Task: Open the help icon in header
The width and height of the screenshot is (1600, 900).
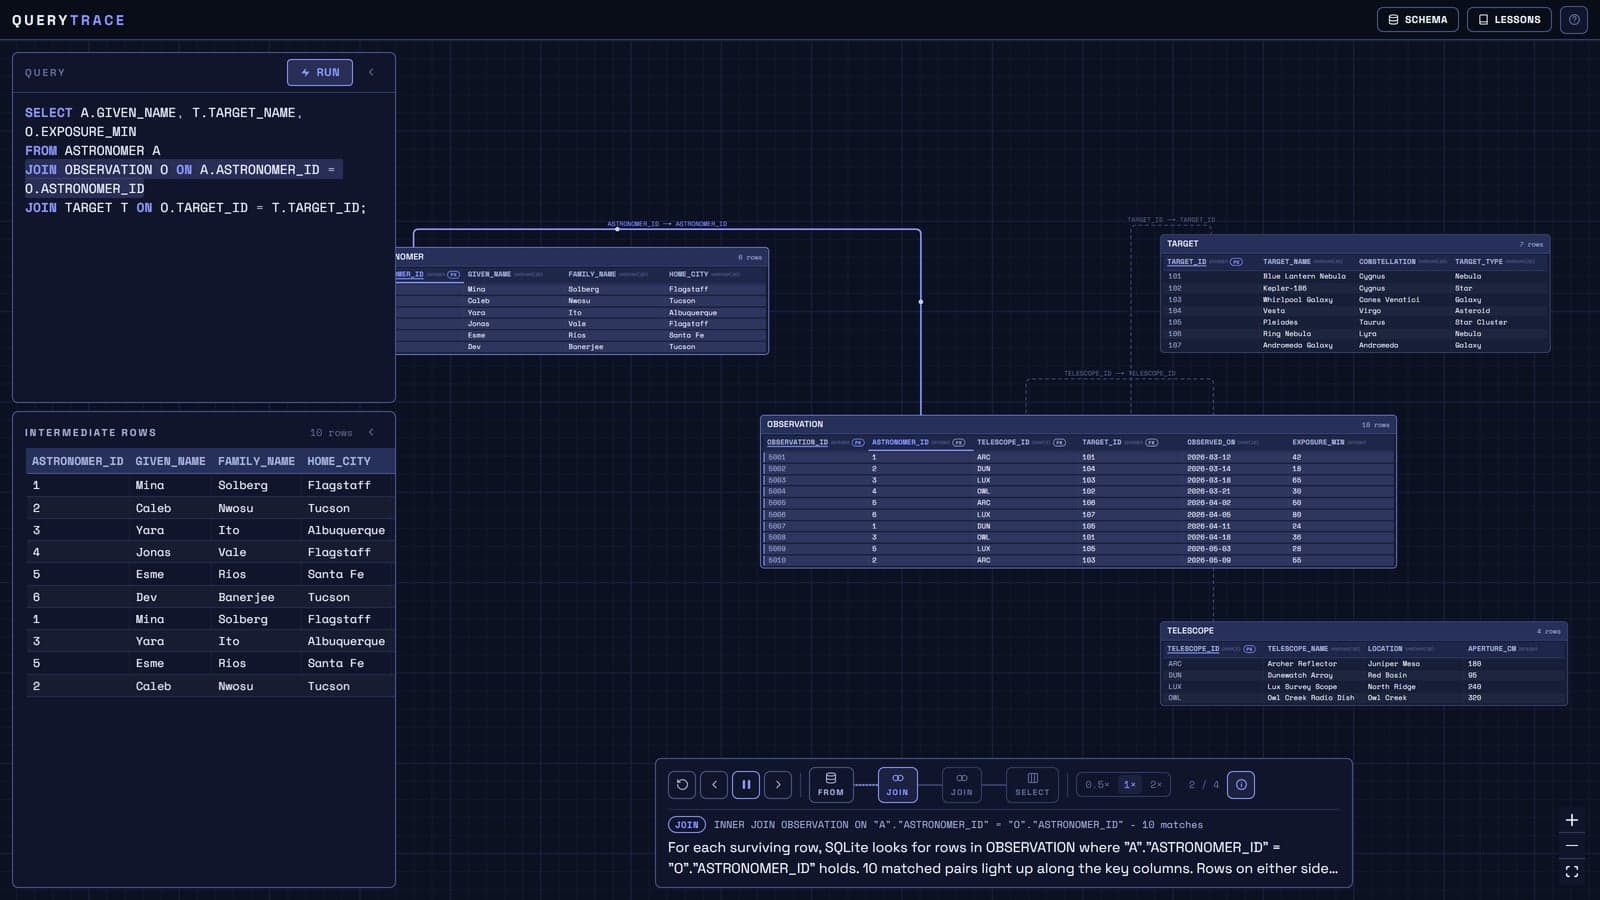Action: point(1574,20)
